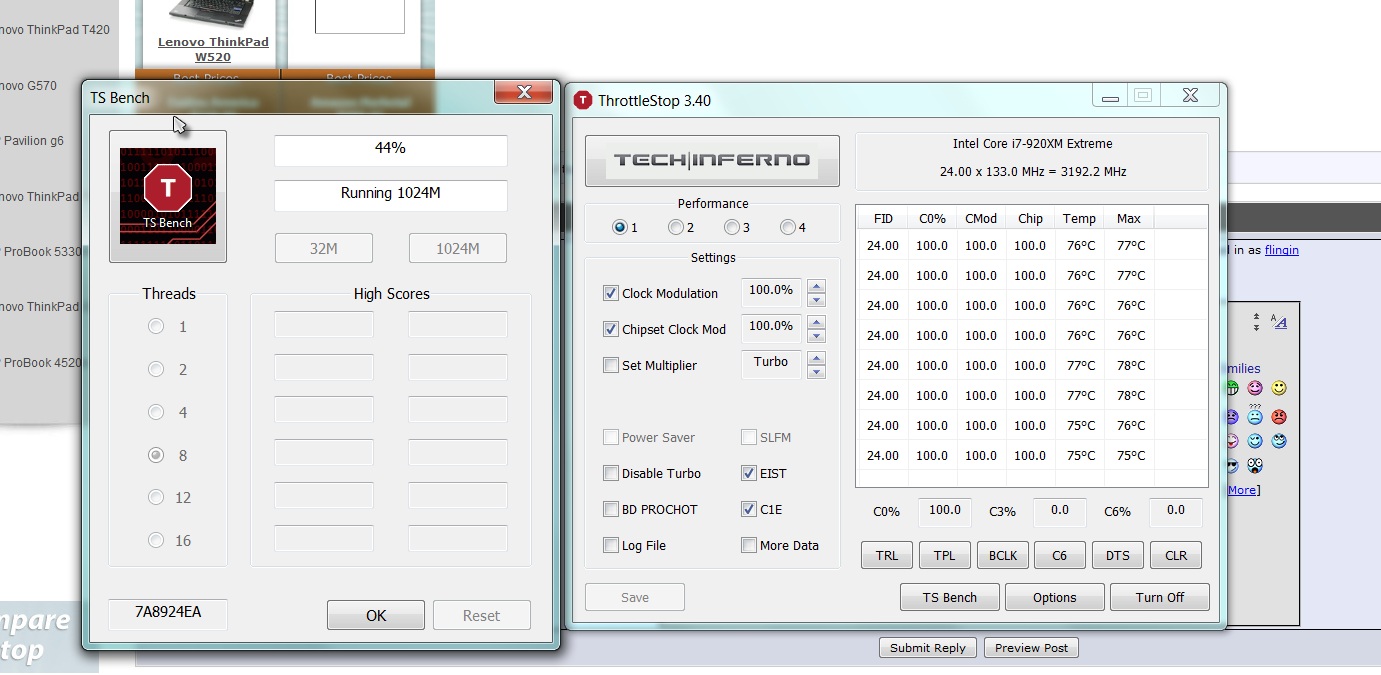Insert the red angry smiley

[x=1279, y=417]
